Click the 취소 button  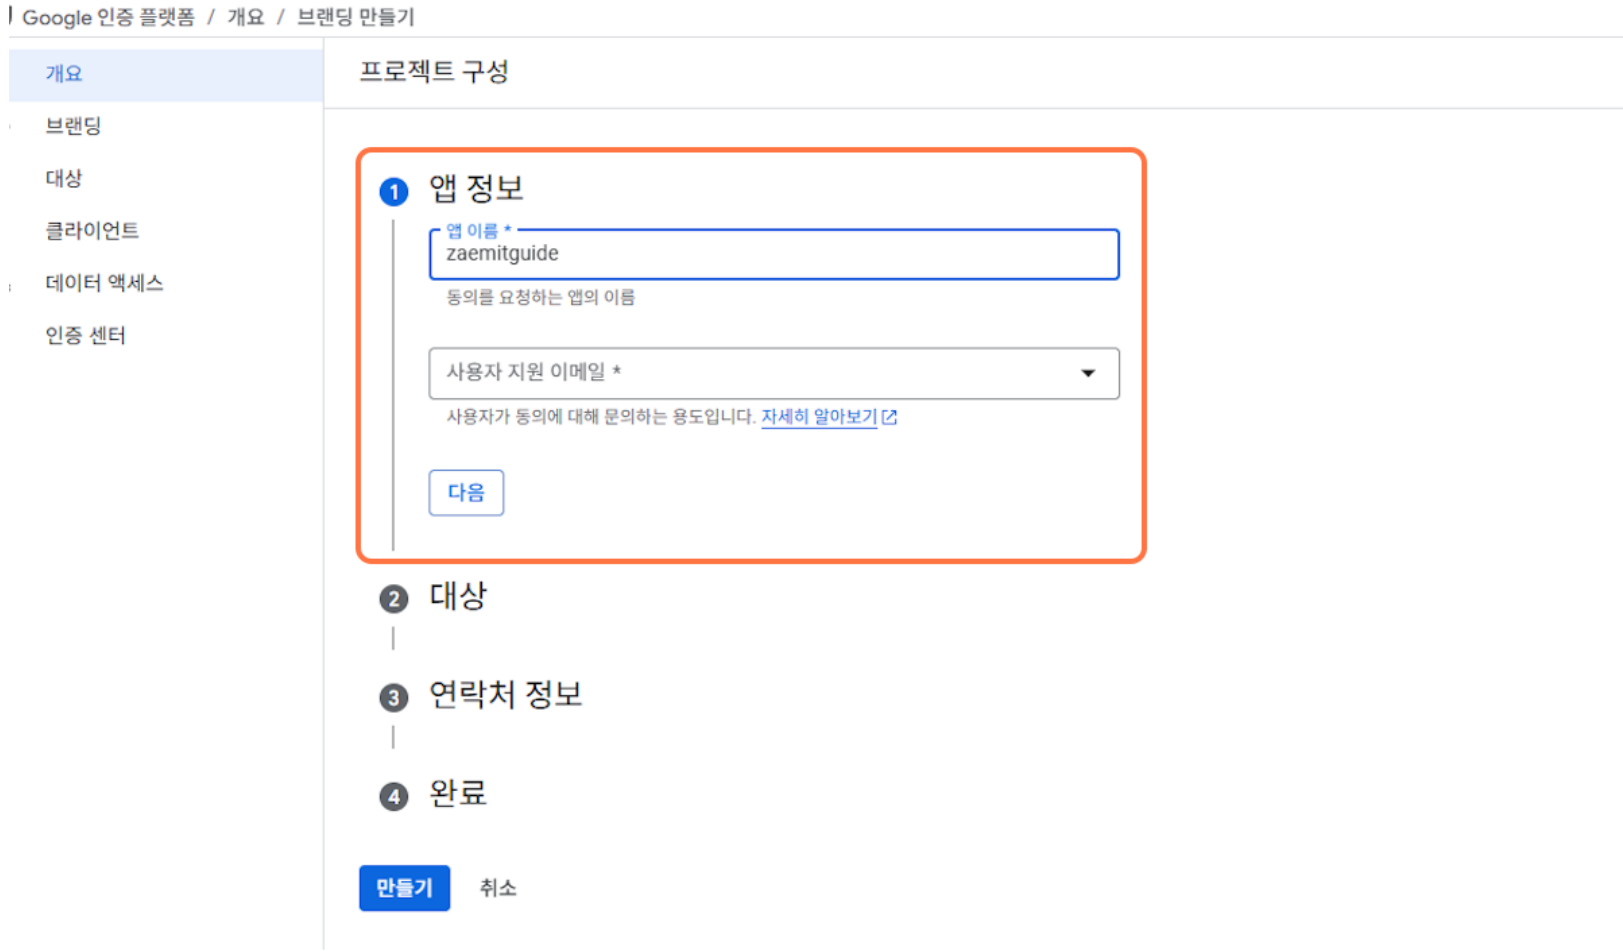498,888
